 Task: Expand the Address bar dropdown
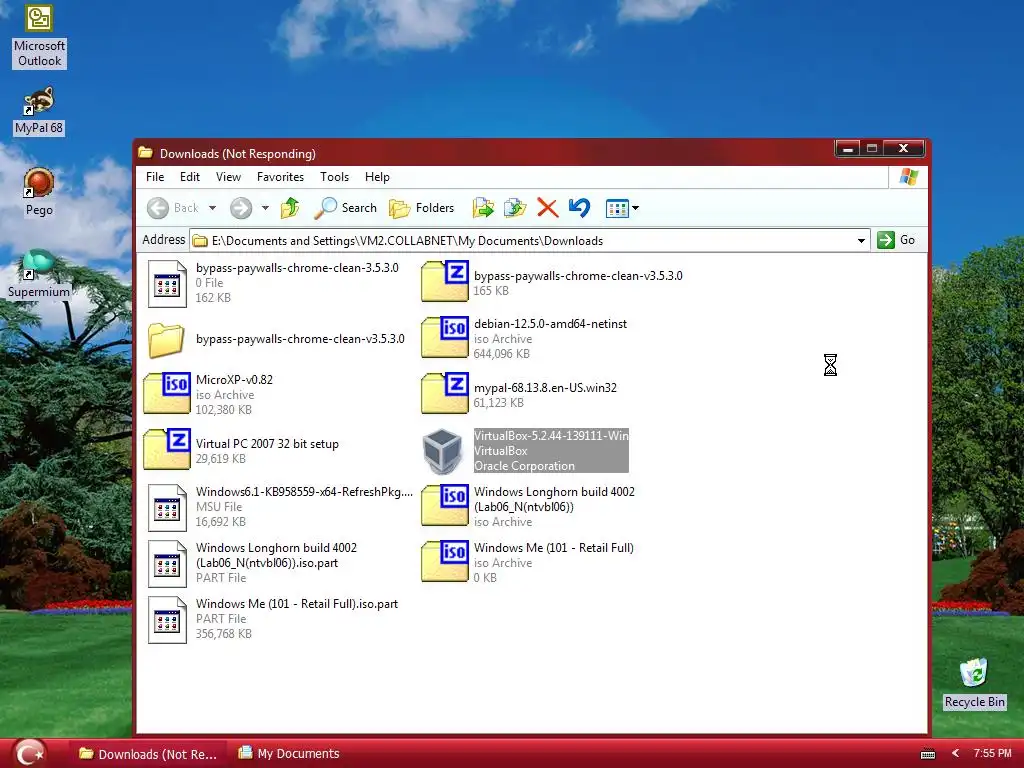tap(861, 241)
